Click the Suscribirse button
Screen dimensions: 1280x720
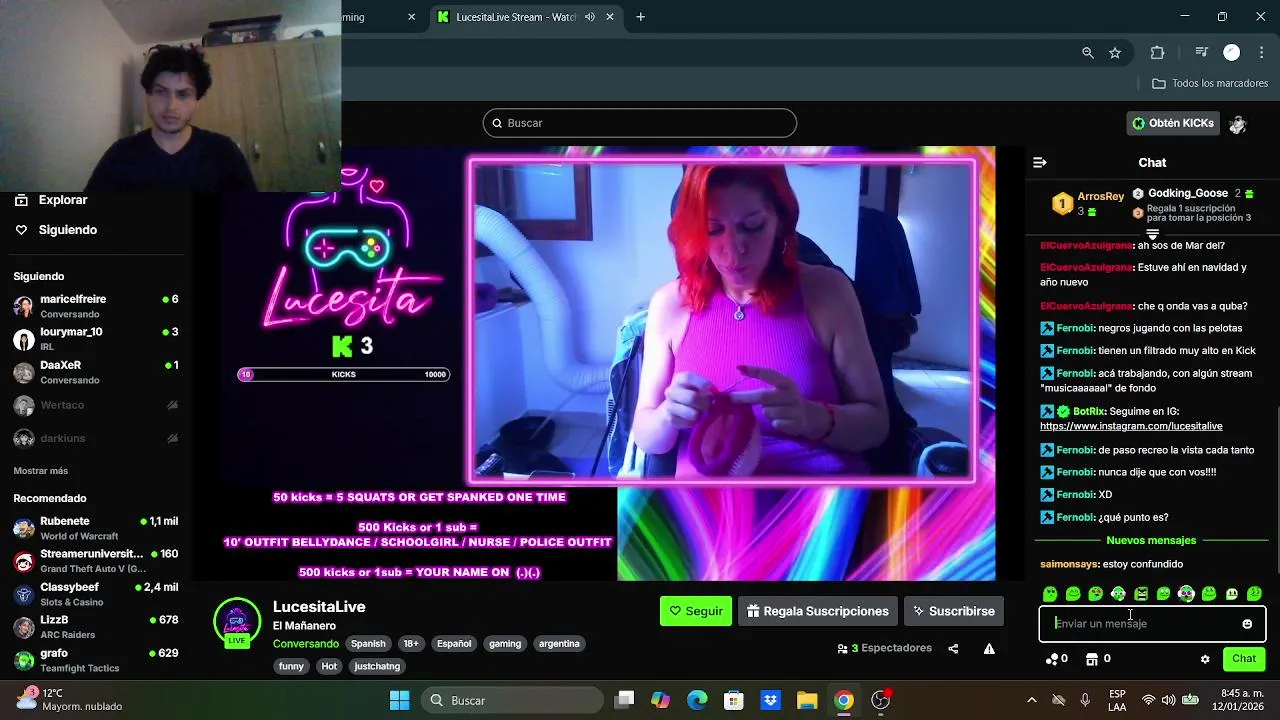[954, 611]
